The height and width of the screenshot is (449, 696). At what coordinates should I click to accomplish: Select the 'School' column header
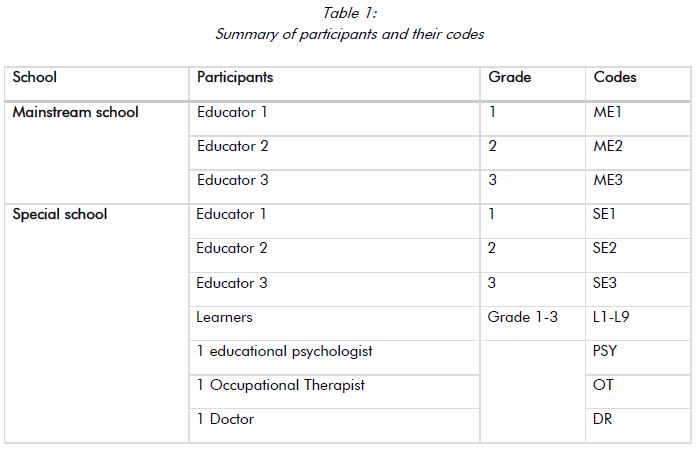point(35,77)
